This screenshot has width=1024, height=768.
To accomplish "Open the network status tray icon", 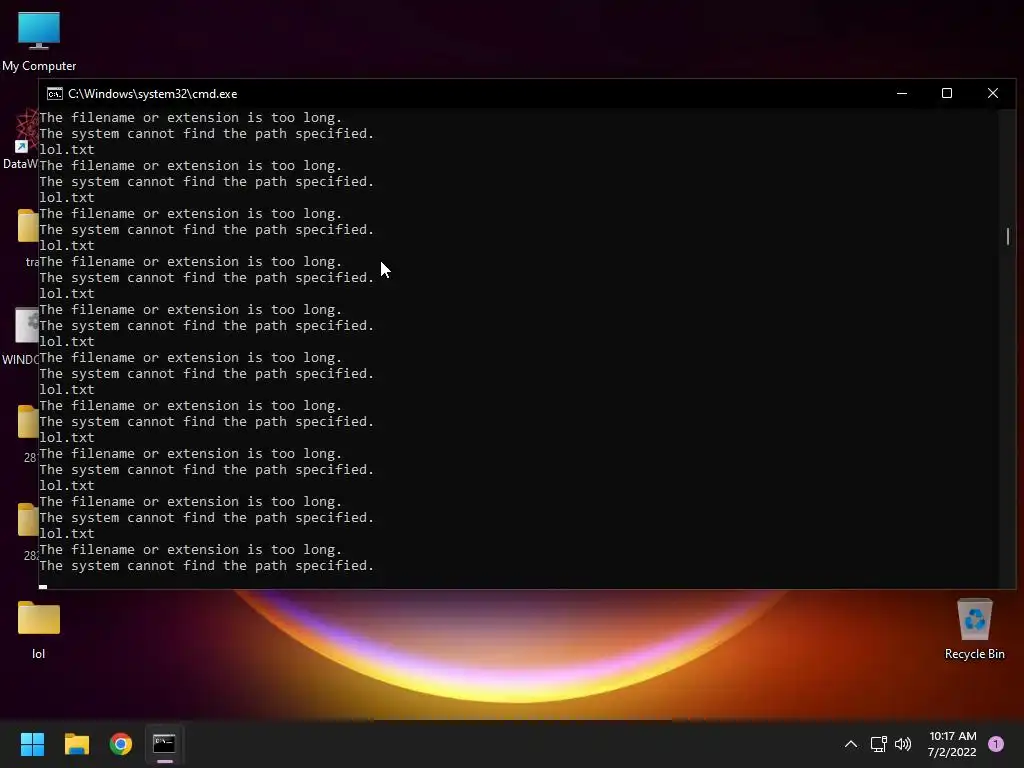I will (x=878, y=744).
